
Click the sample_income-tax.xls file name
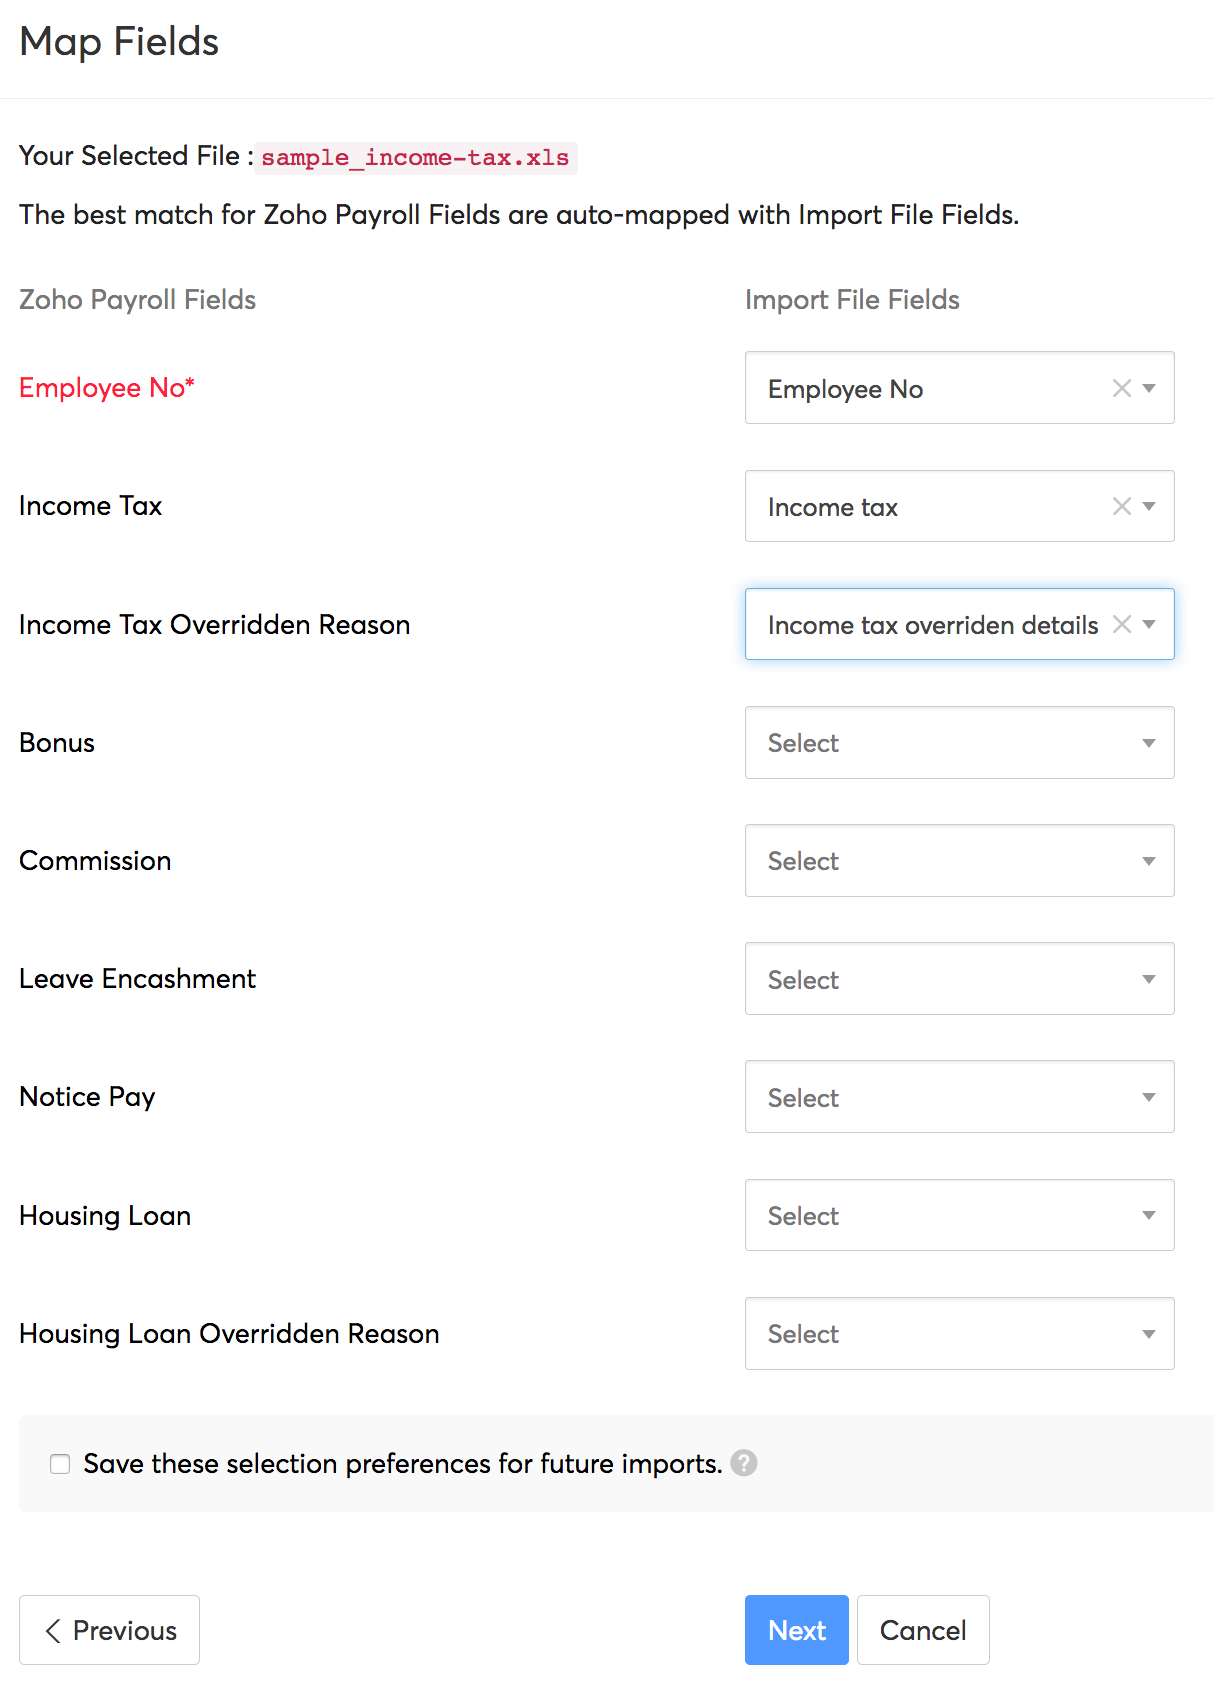click(x=415, y=158)
